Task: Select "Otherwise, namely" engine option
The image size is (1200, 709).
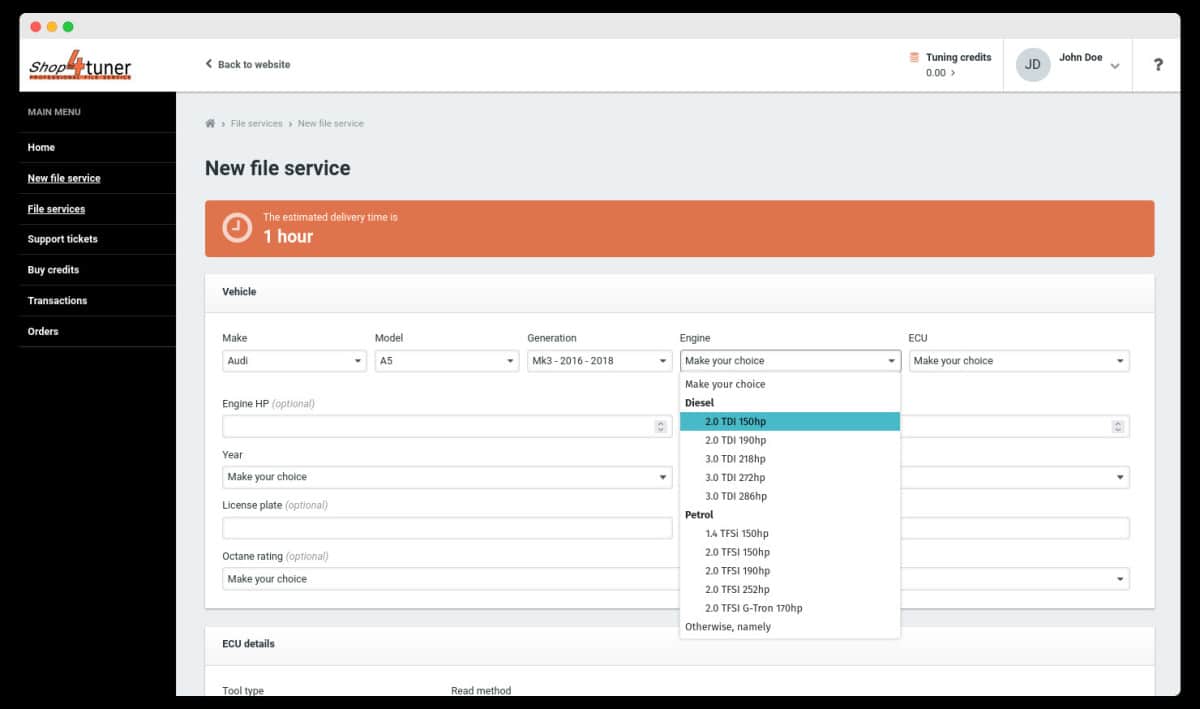Action: pyautogui.click(x=728, y=627)
